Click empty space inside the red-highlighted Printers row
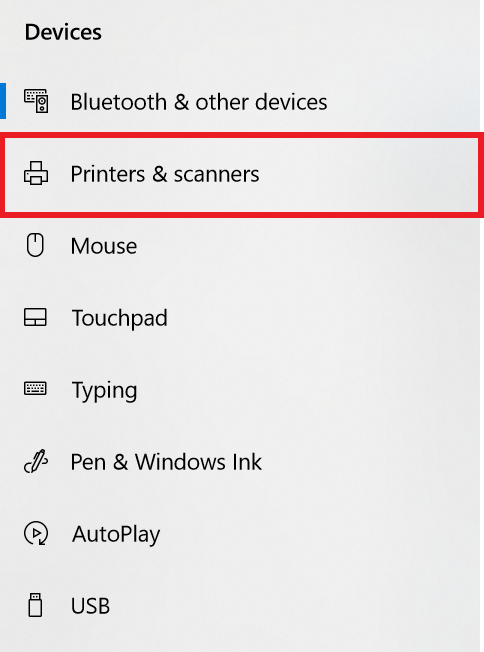The width and height of the screenshot is (484, 652). pyautogui.click(x=366, y=174)
